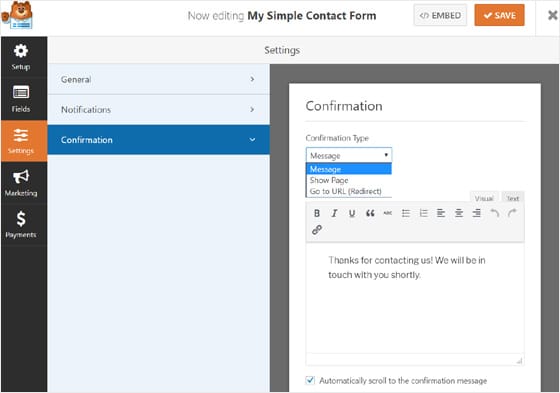Click the Confirmation heading
Viewport: 560px width, 393px height.
(344, 106)
